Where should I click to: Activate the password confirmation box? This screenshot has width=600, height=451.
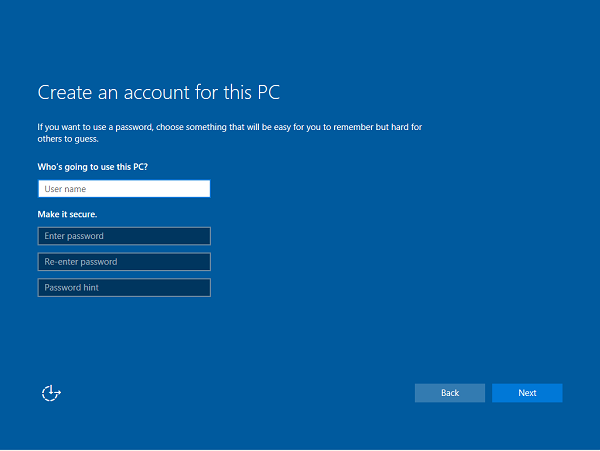pos(124,262)
